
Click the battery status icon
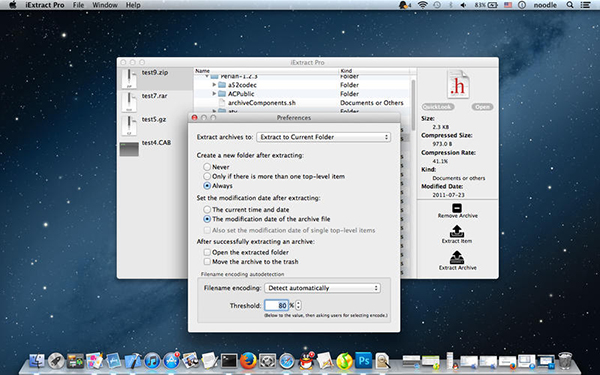[x=492, y=5]
